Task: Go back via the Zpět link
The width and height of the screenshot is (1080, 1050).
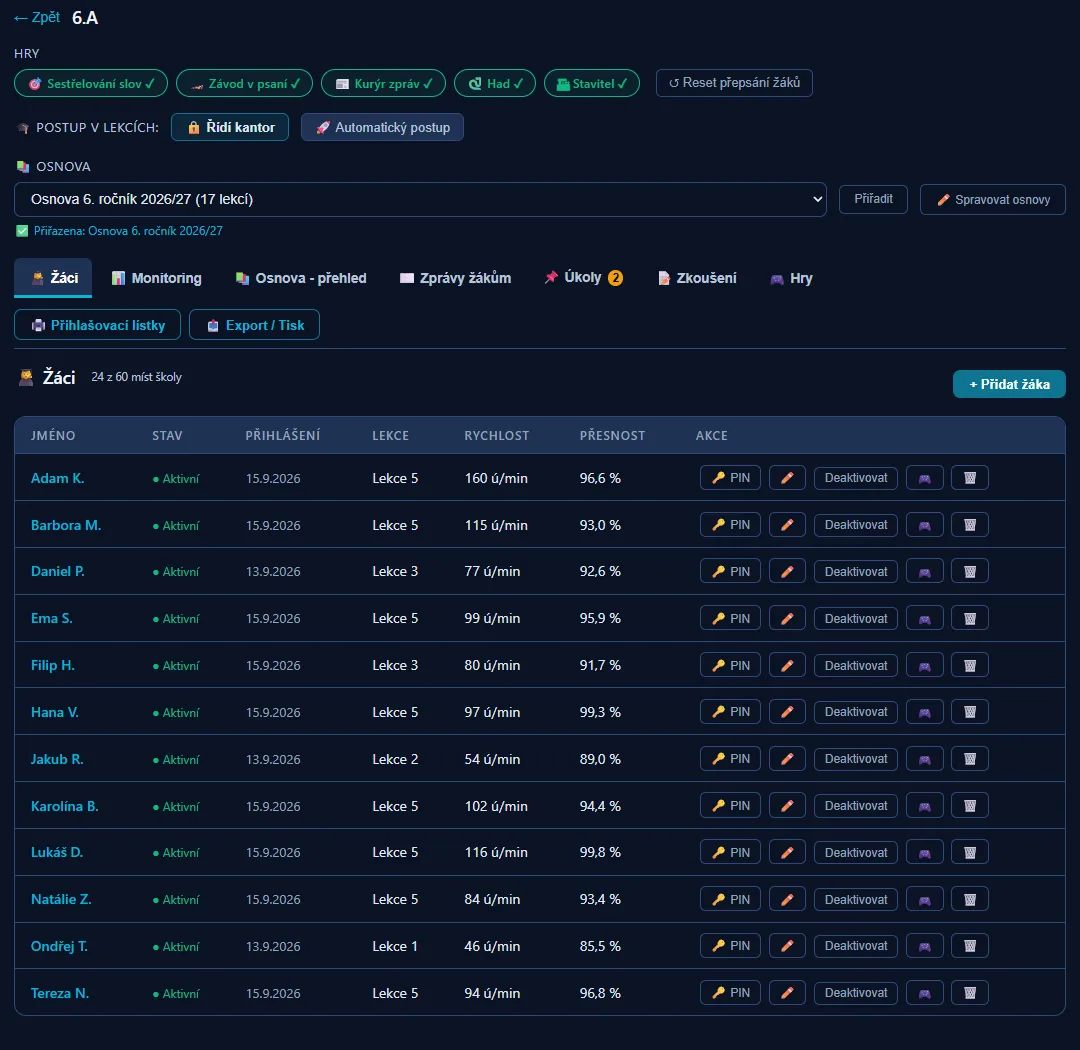Action: [37, 18]
